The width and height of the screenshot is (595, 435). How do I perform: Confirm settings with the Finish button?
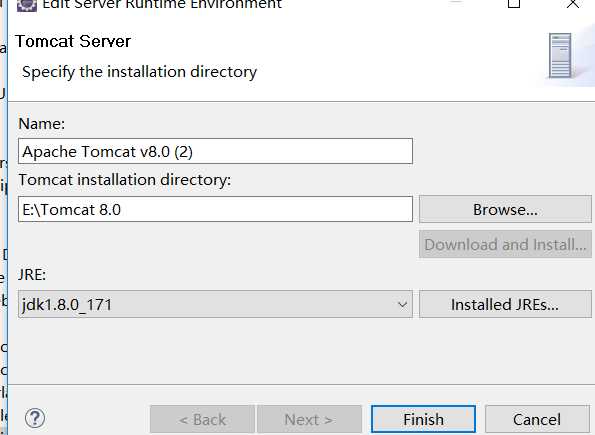pyautogui.click(x=423, y=419)
